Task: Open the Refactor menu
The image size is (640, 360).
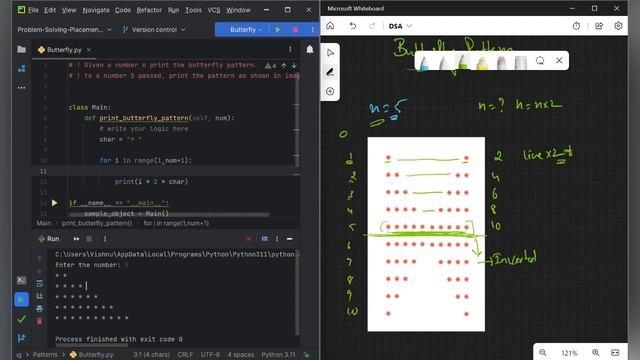Action: coord(149,10)
